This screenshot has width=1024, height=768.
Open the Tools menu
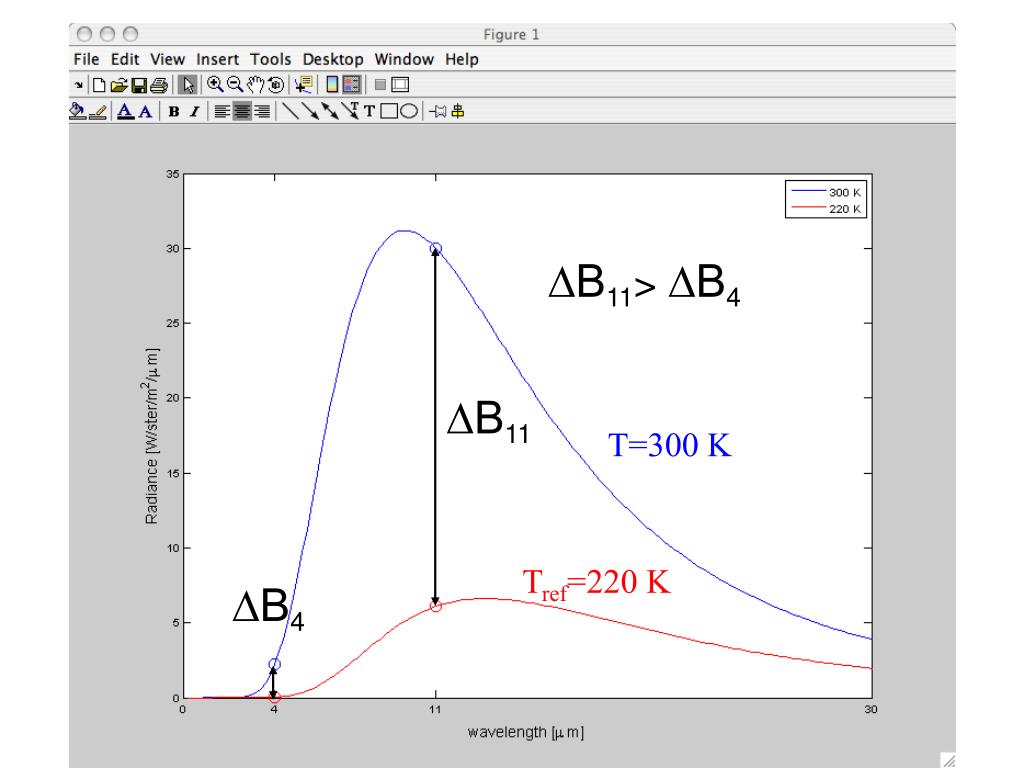click(270, 59)
